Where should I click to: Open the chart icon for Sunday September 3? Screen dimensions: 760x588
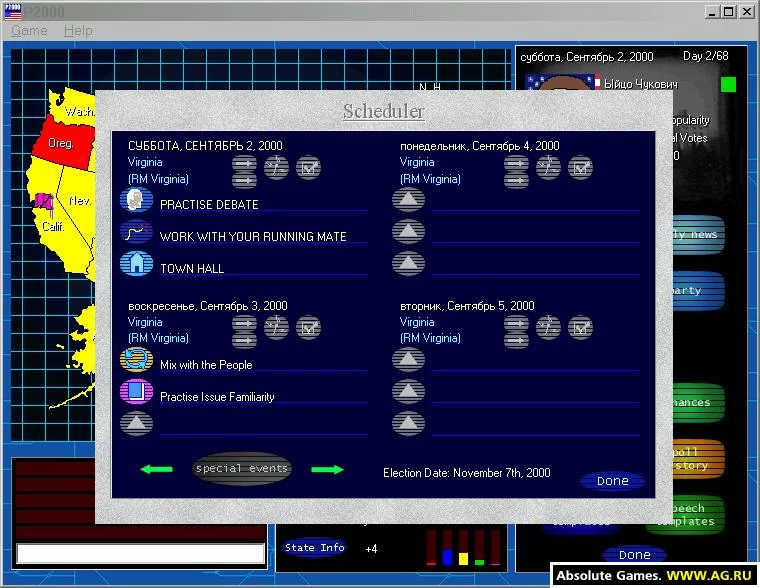(276, 327)
